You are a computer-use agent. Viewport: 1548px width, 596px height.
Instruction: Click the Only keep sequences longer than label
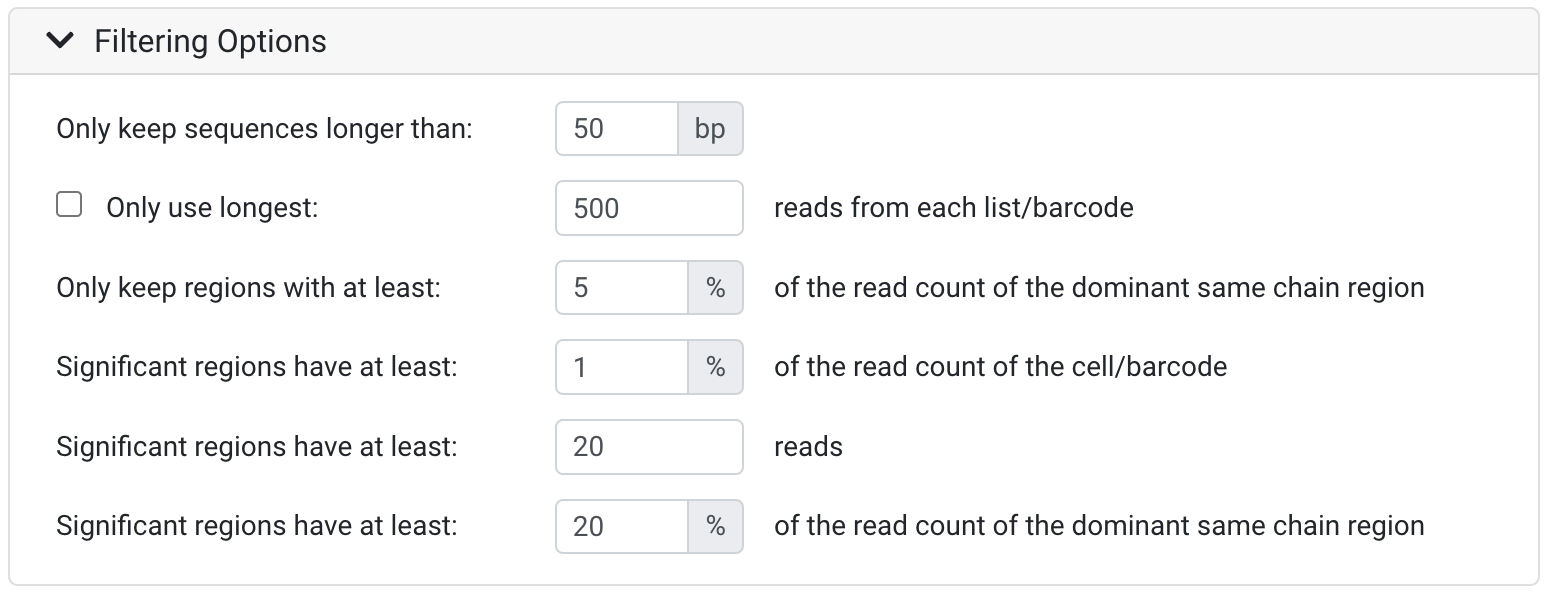coord(264,129)
